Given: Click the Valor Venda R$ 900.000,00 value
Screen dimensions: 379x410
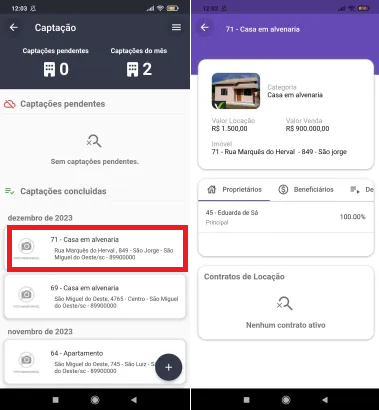Looking at the screenshot, I should tap(307, 129).
